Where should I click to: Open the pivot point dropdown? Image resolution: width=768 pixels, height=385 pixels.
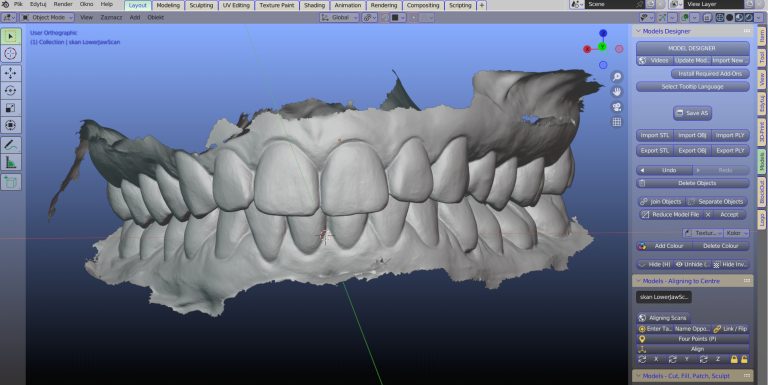(369, 18)
